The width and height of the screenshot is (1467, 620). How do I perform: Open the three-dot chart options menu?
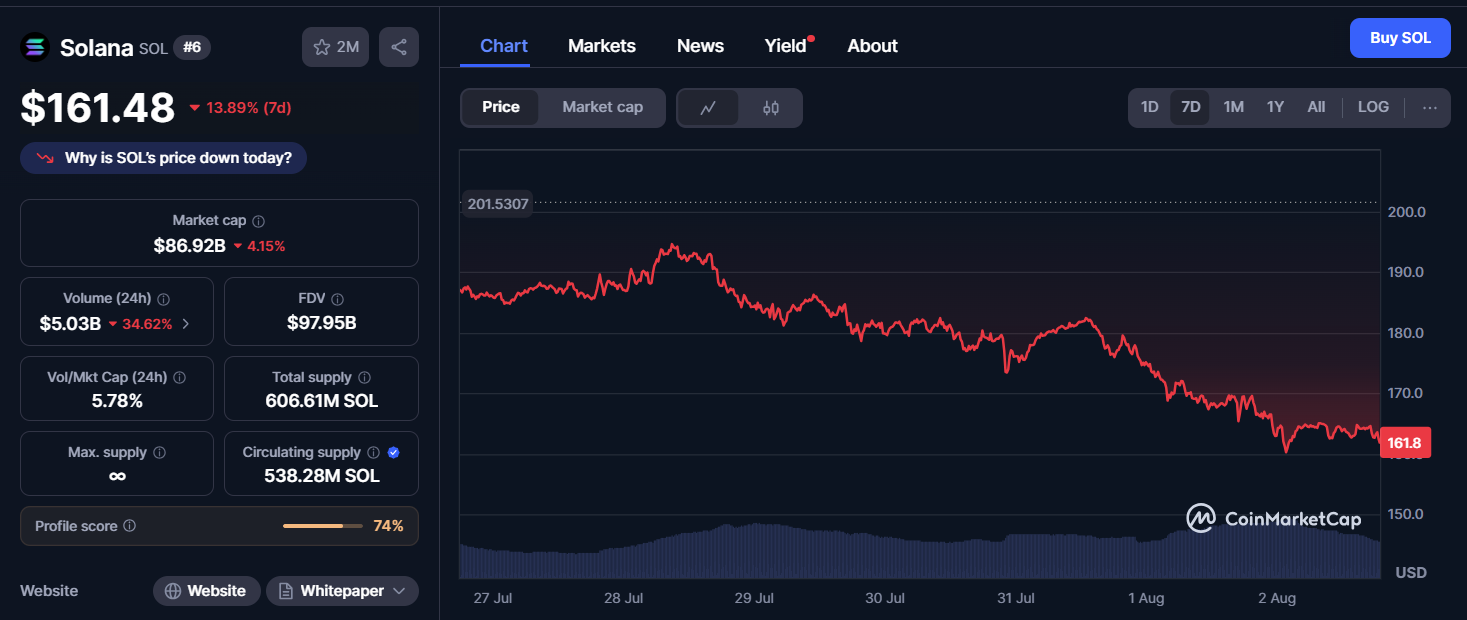tap(1430, 108)
